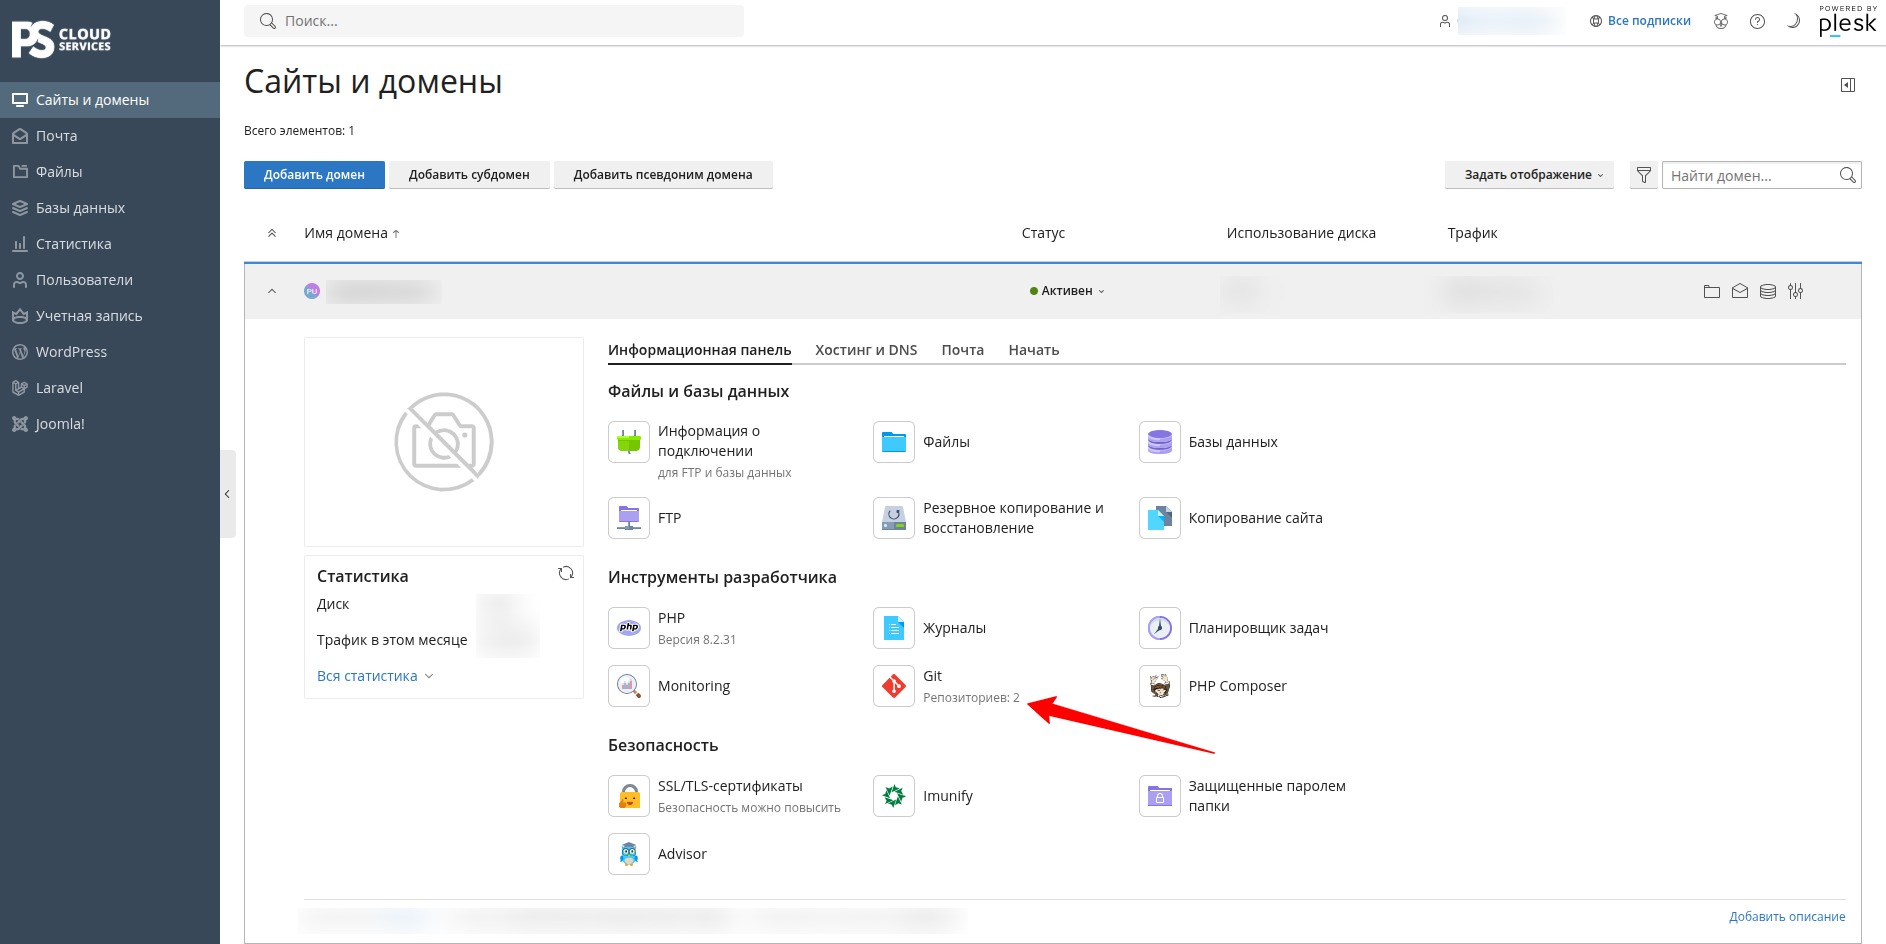Open Базы данных from dashboard panel
The width and height of the screenshot is (1886, 944).
pos(1232,442)
